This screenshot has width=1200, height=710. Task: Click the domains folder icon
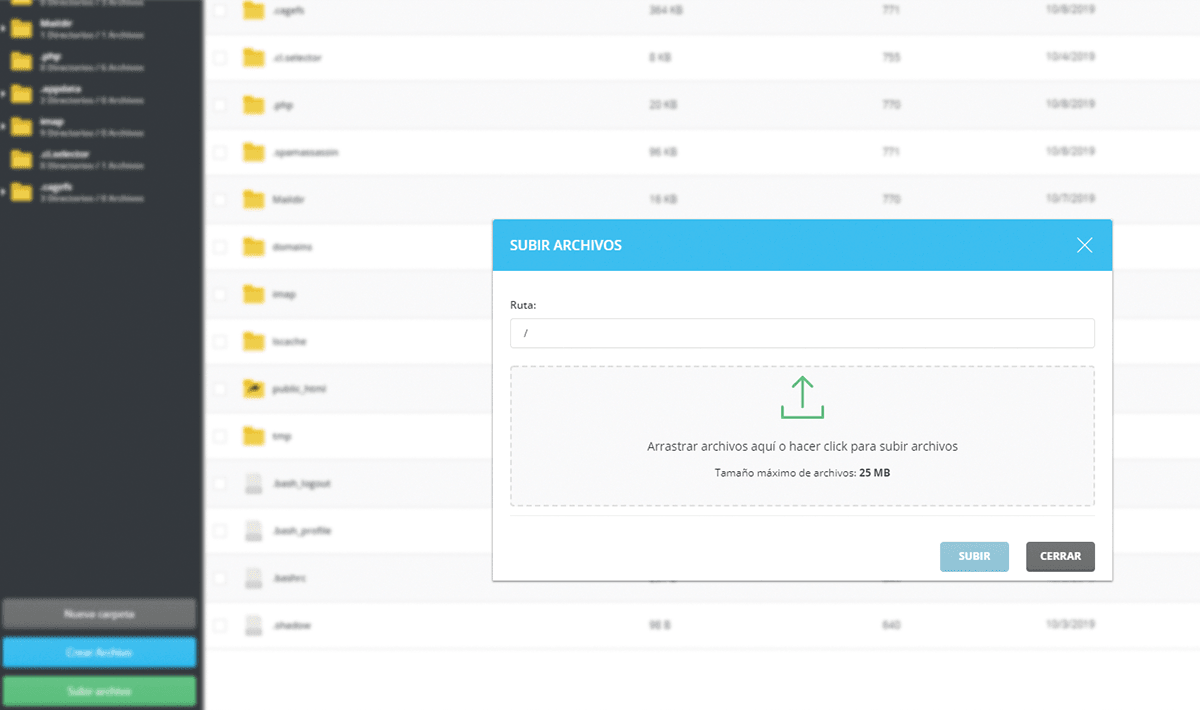coord(253,246)
